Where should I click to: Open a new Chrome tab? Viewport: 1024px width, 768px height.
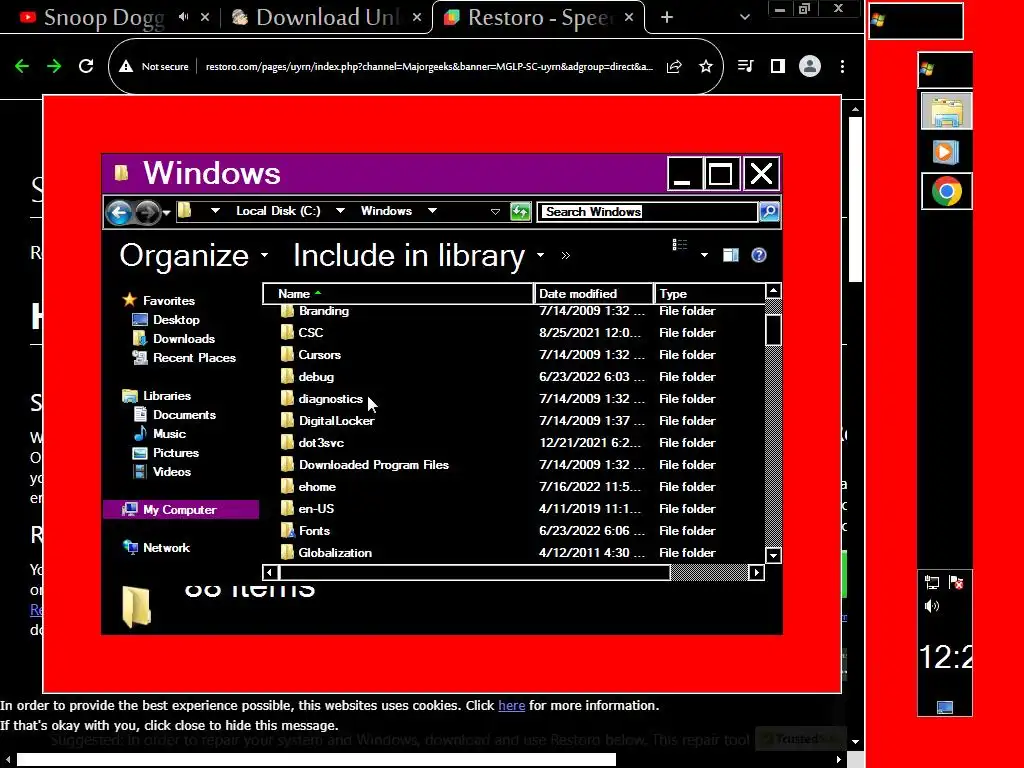(x=667, y=18)
